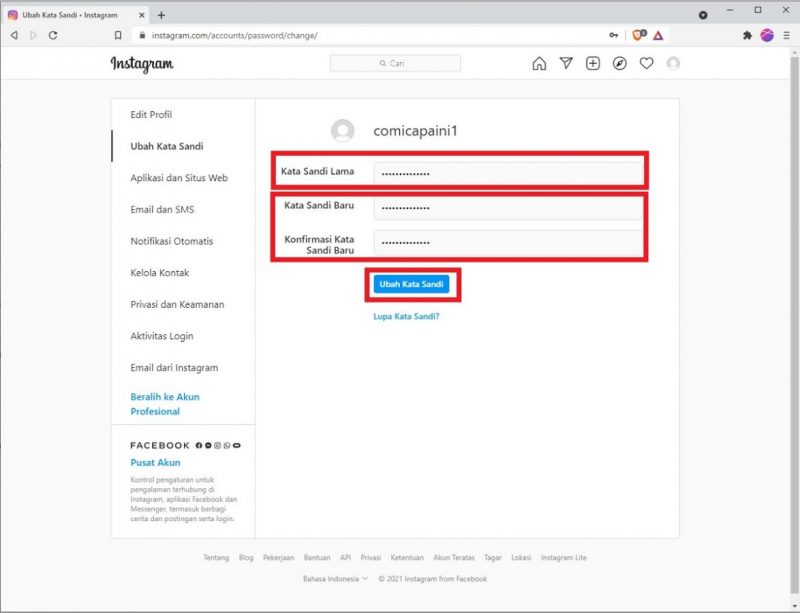Click browser forward arrow
800x613 pixels.
[34, 35]
